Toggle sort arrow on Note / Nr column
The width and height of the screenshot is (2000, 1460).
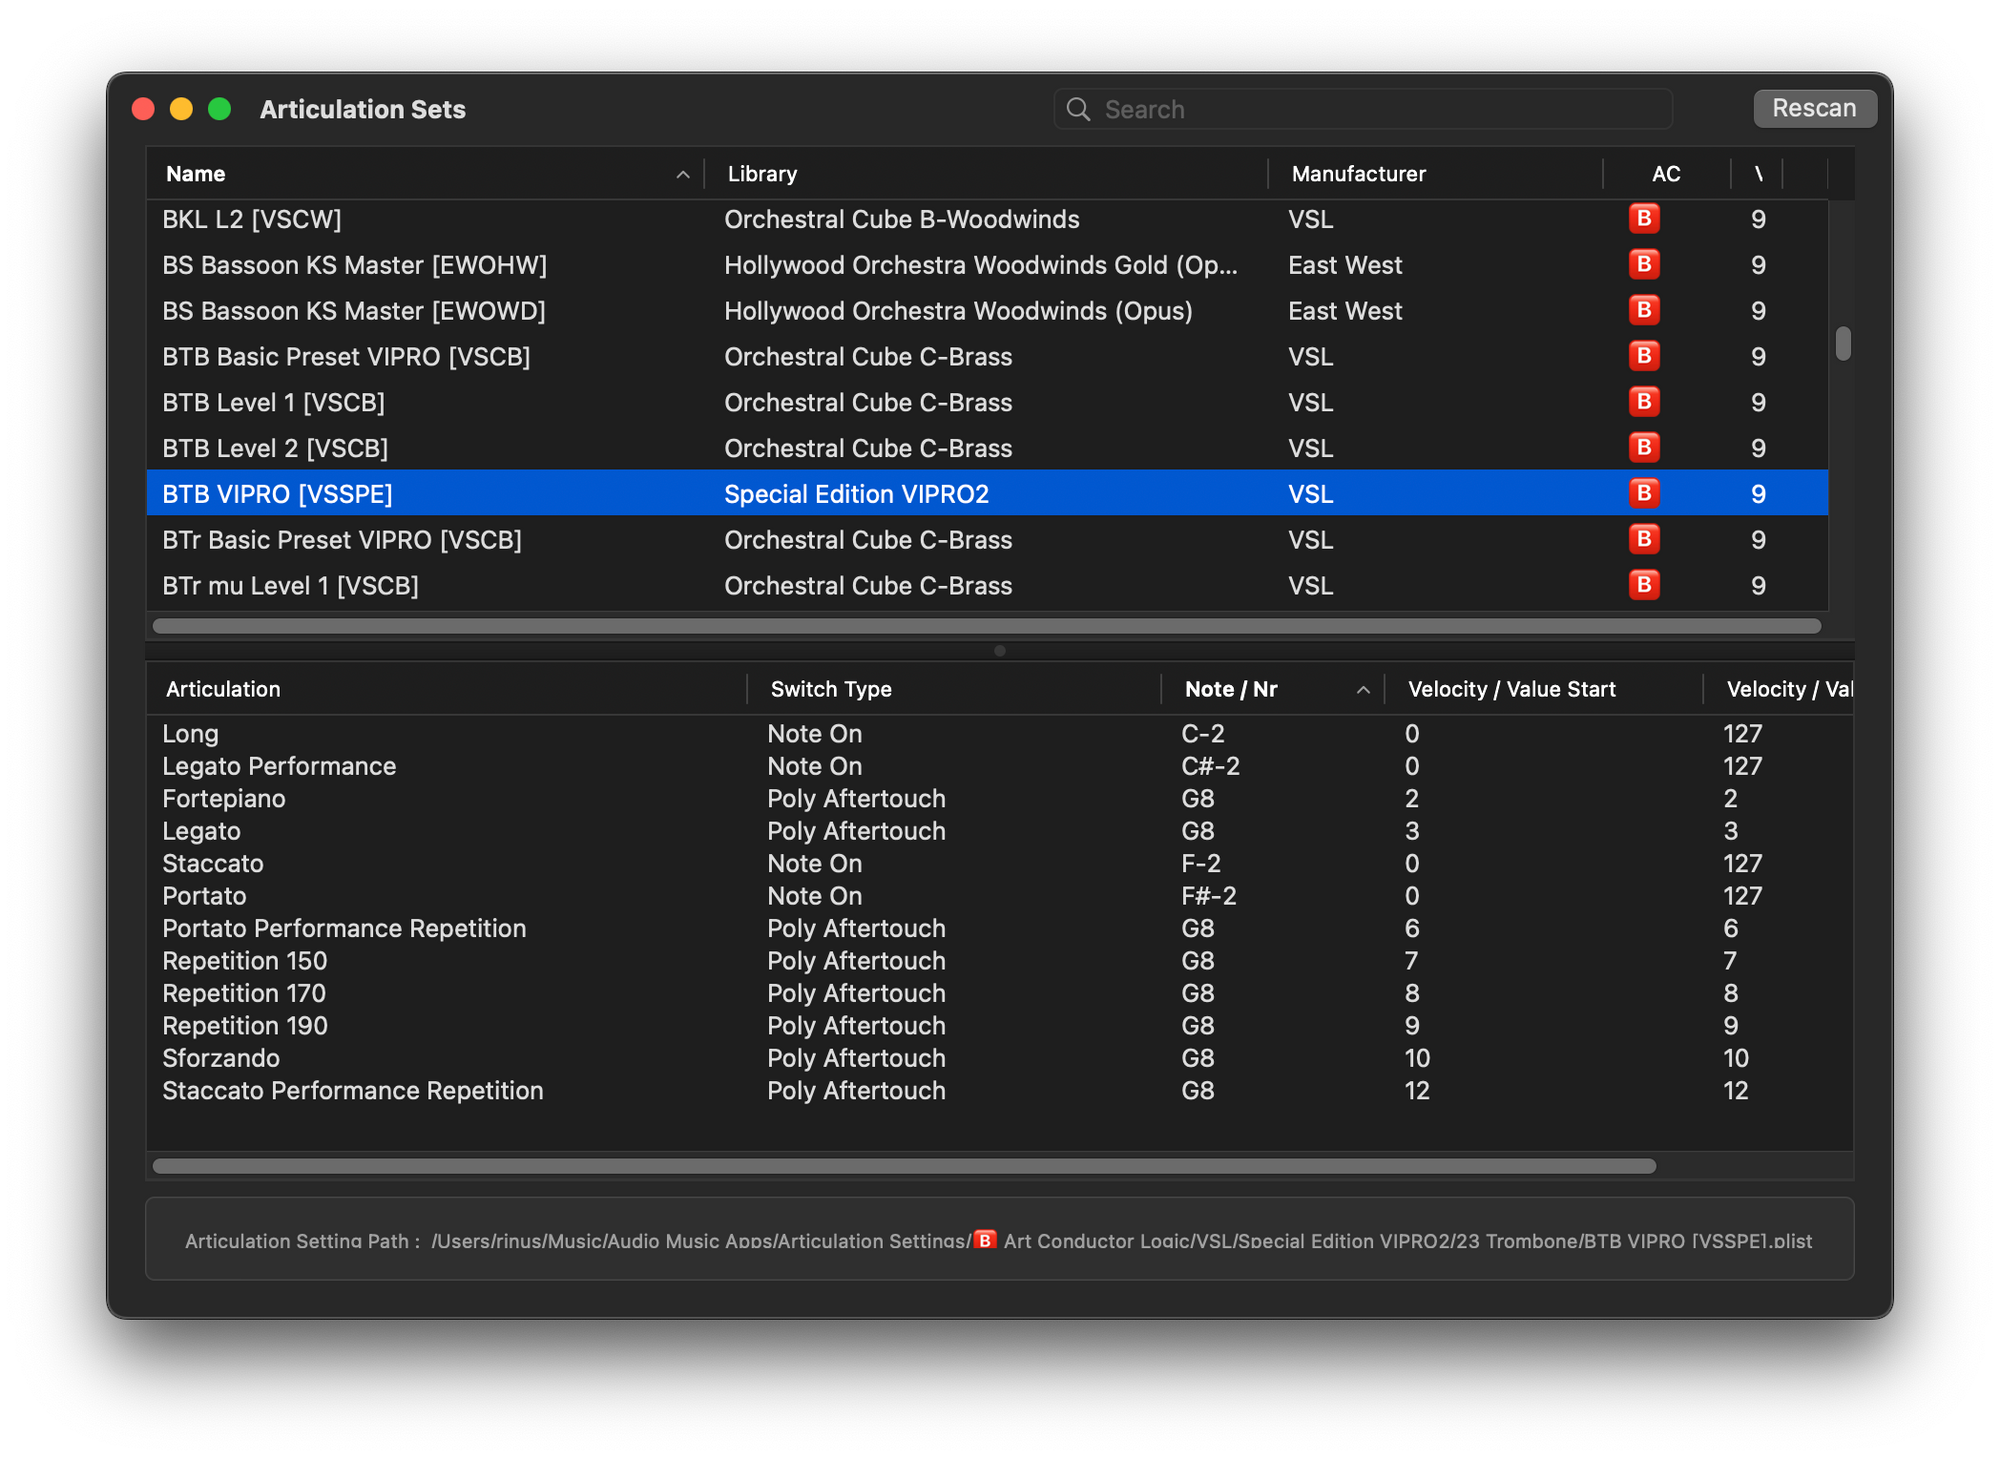[x=1362, y=689]
